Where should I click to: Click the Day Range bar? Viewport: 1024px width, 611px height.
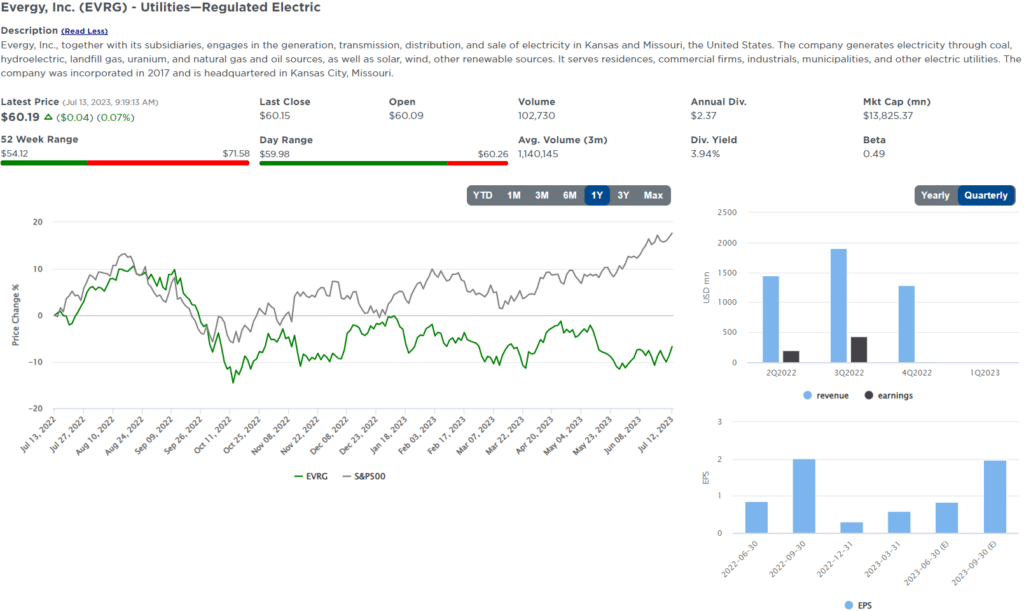(x=383, y=163)
